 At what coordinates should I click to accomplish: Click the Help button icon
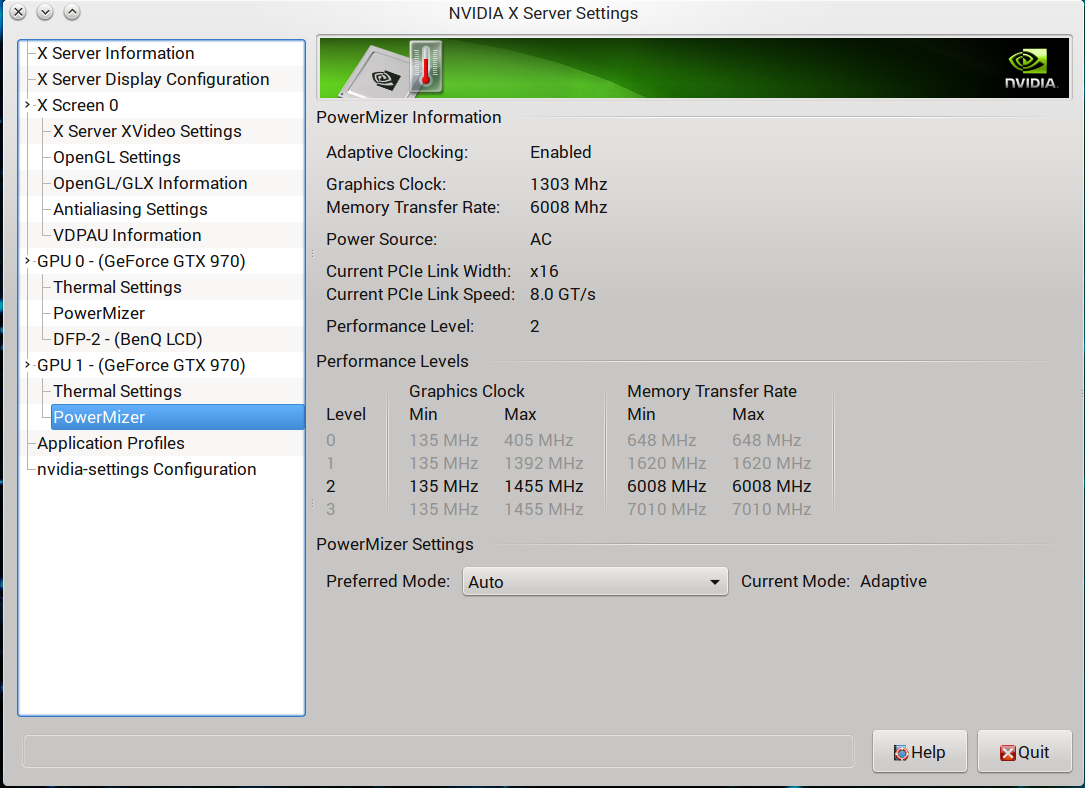[900, 753]
